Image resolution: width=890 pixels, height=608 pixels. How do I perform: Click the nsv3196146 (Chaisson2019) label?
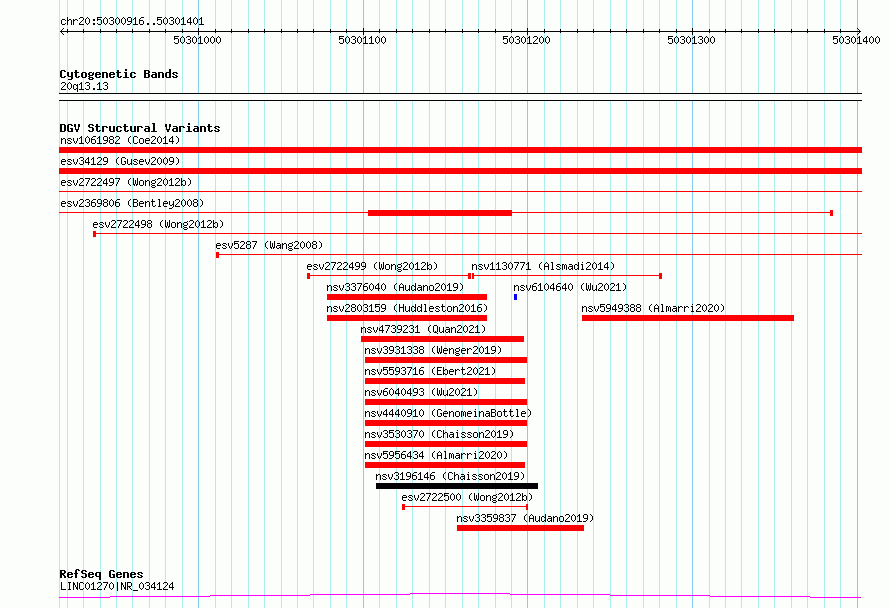[x=450, y=476]
